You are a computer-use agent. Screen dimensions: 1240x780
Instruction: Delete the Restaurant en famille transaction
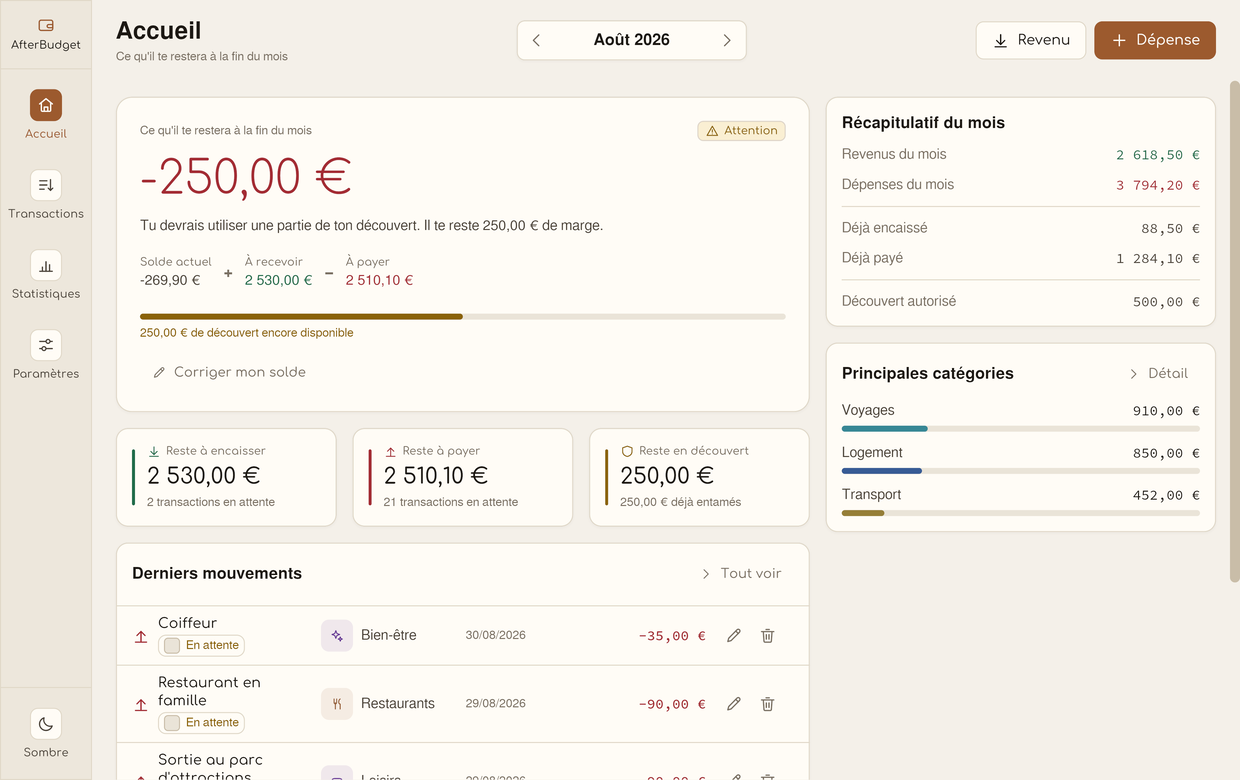[768, 704]
